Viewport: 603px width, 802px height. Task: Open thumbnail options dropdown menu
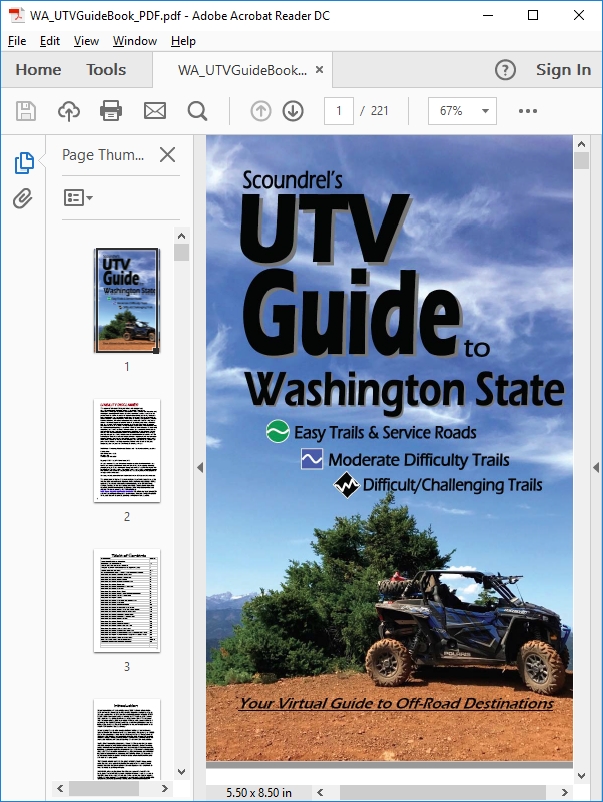(x=78, y=197)
